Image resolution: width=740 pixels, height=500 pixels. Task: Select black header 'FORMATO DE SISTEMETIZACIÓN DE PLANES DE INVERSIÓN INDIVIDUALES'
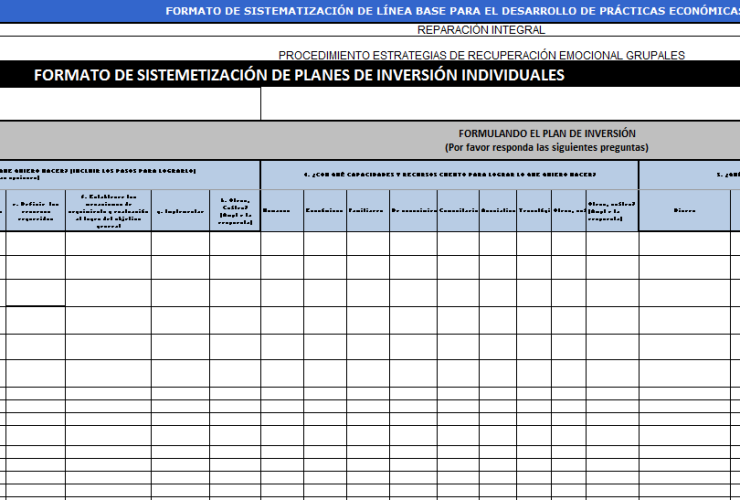click(x=299, y=75)
